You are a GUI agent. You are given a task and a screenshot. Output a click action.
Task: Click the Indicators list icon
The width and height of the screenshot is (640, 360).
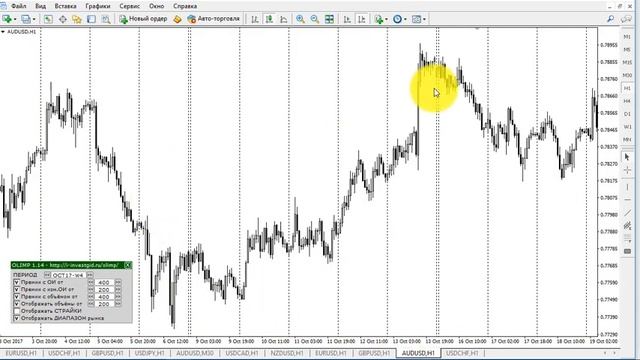click(379, 19)
